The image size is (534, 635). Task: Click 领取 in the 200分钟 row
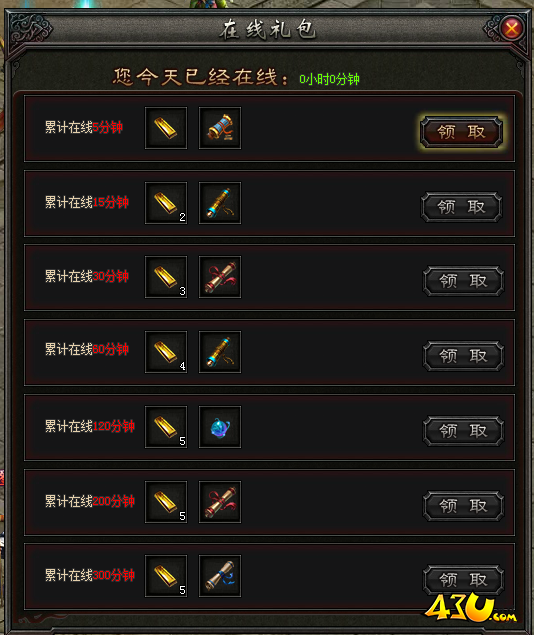pyautogui.click(x=463, y=506)
